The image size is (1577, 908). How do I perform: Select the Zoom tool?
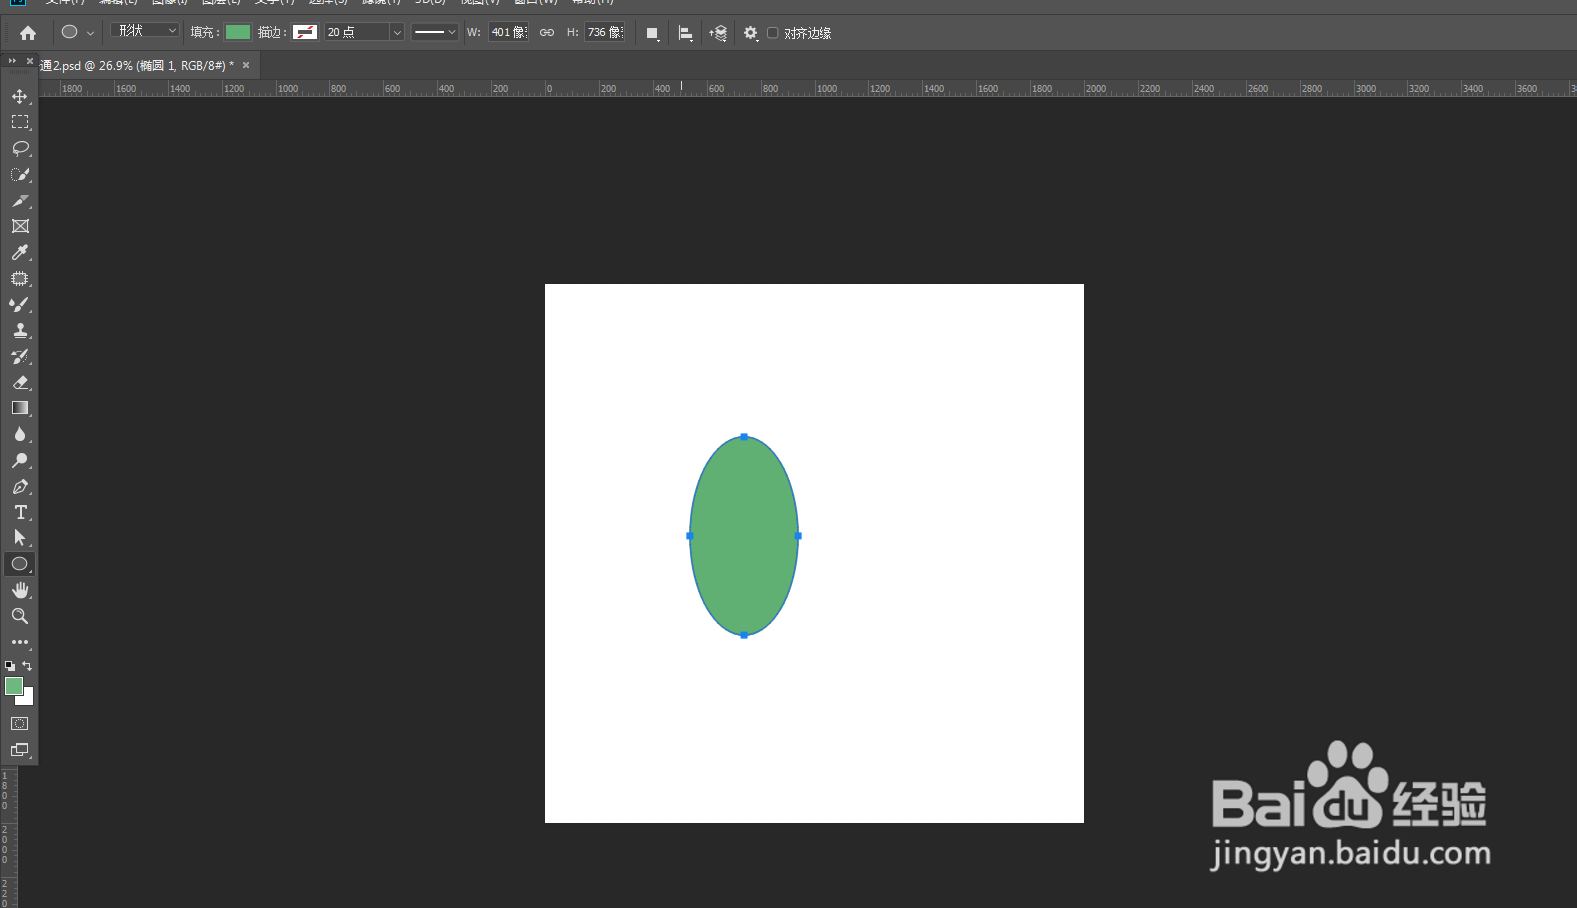tap(20, 616)
